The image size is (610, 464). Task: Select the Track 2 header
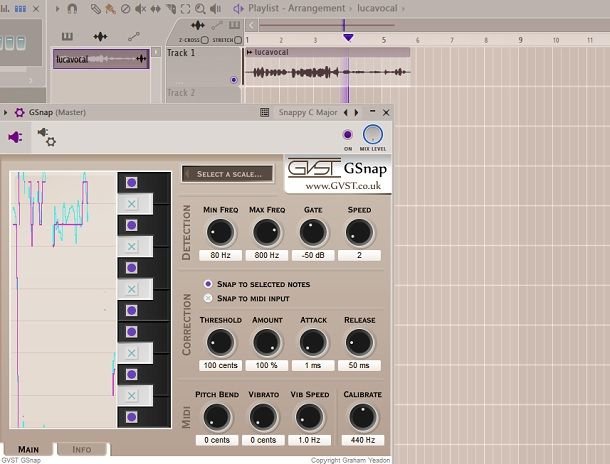click(x=203, y=95)
